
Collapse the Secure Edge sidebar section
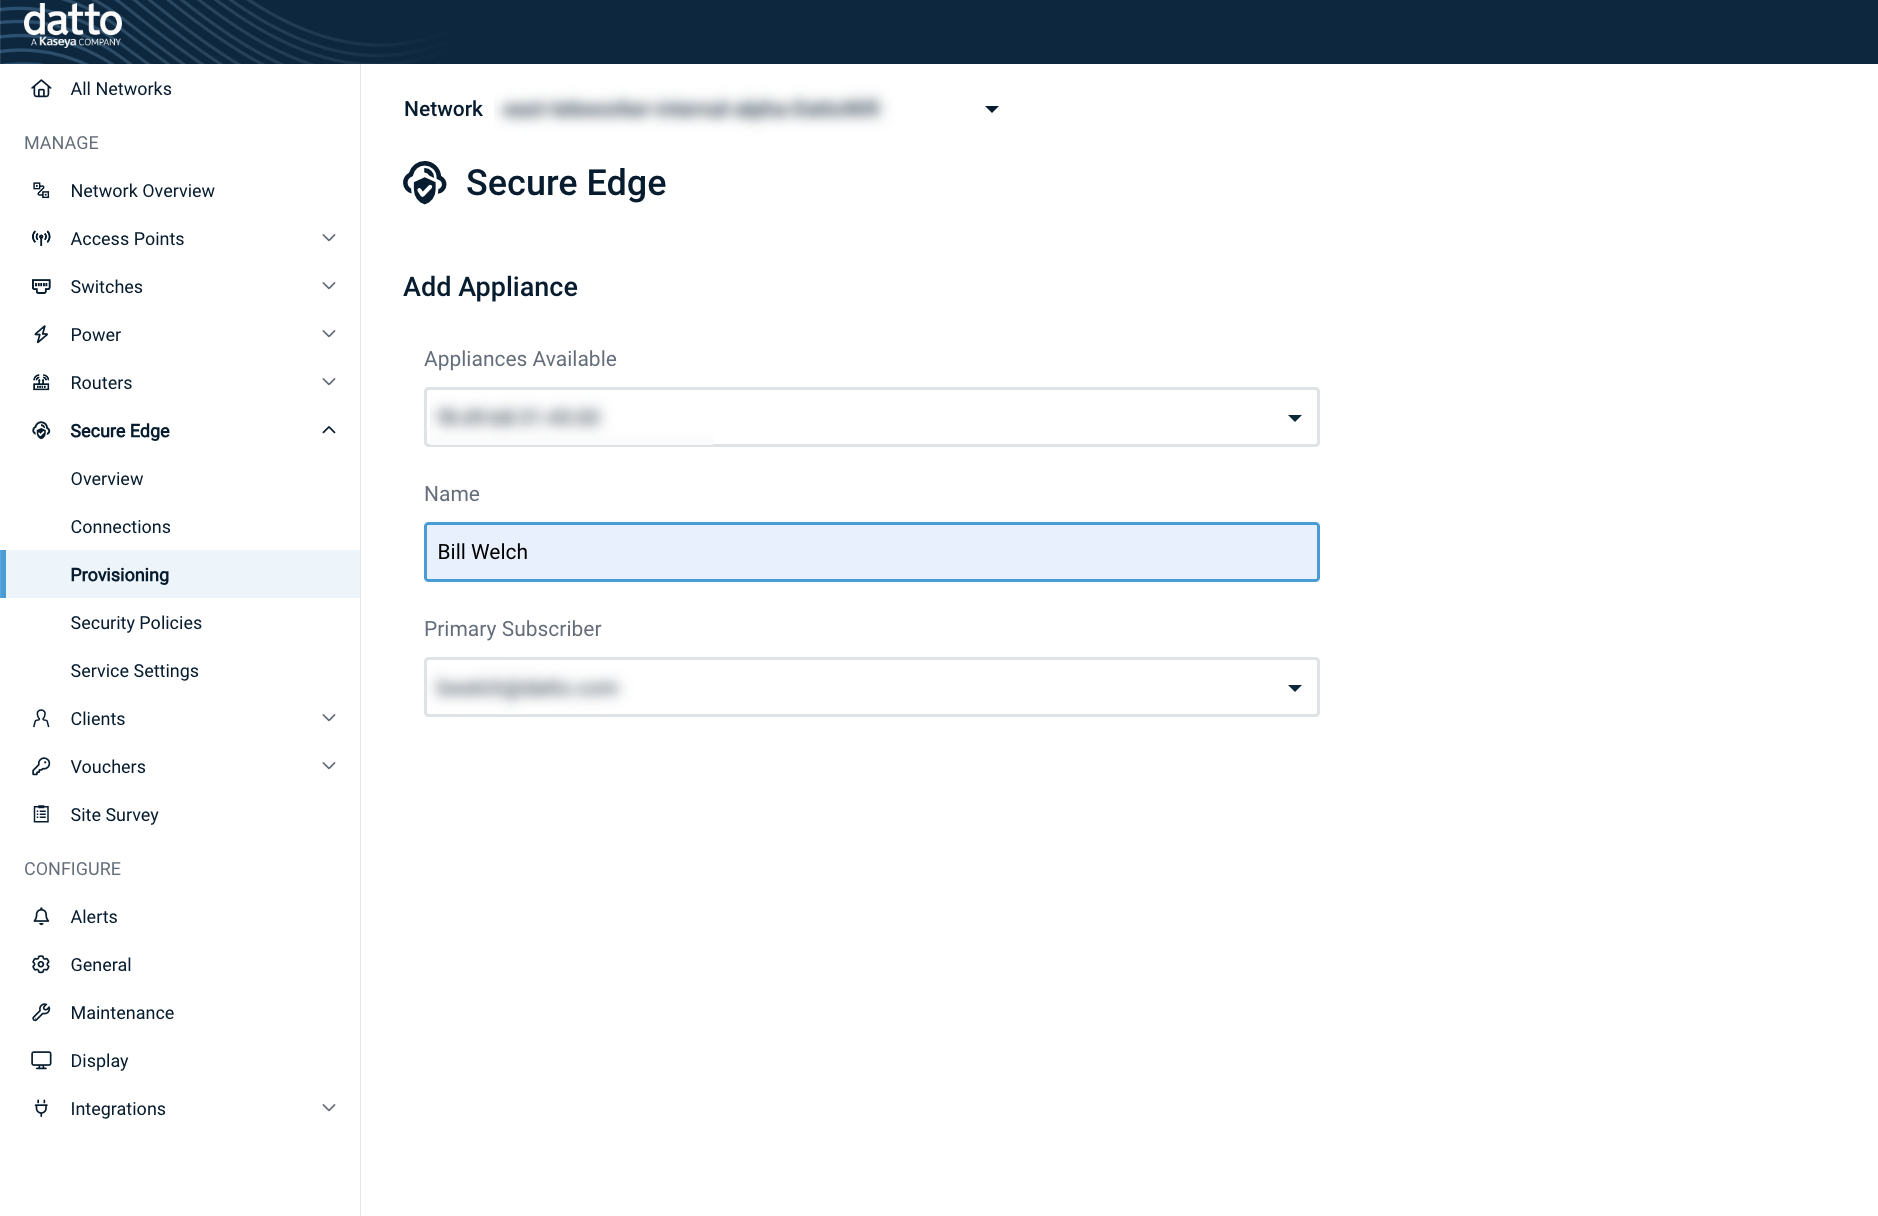pos(329,430)
